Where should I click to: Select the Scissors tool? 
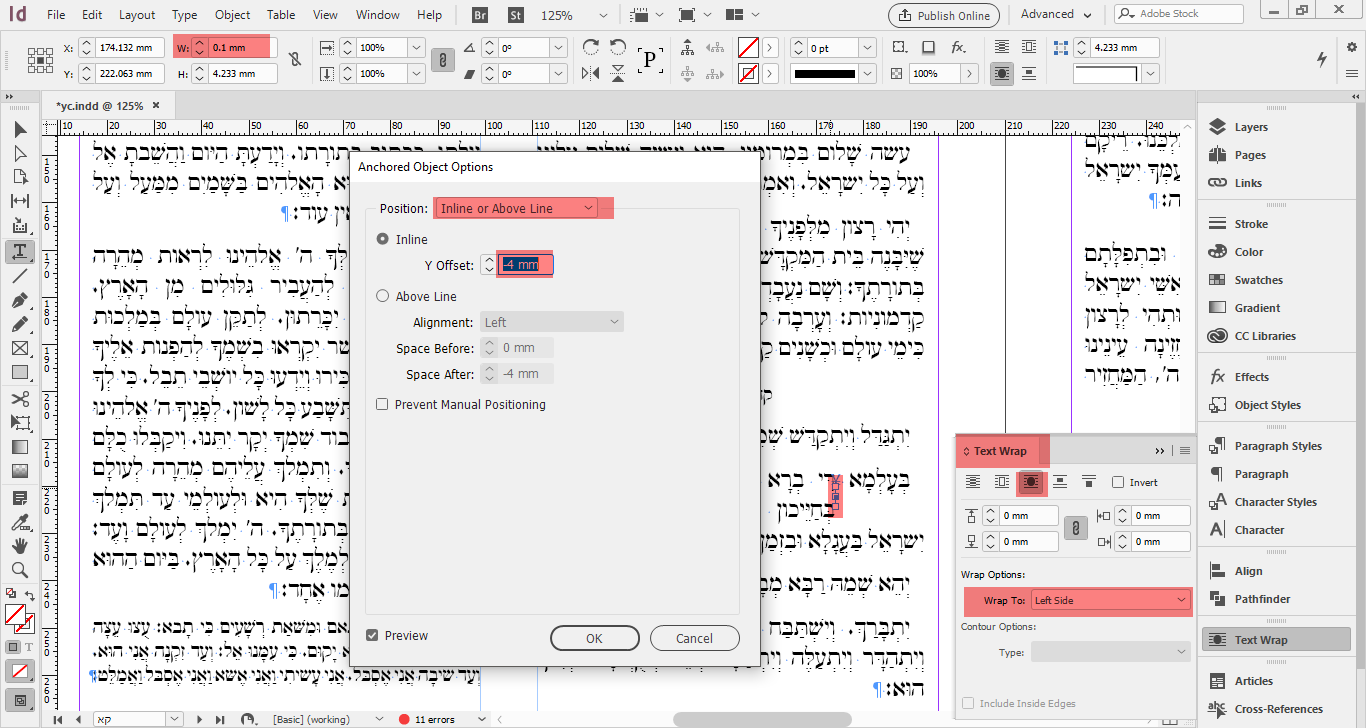[x=19, y=398]
